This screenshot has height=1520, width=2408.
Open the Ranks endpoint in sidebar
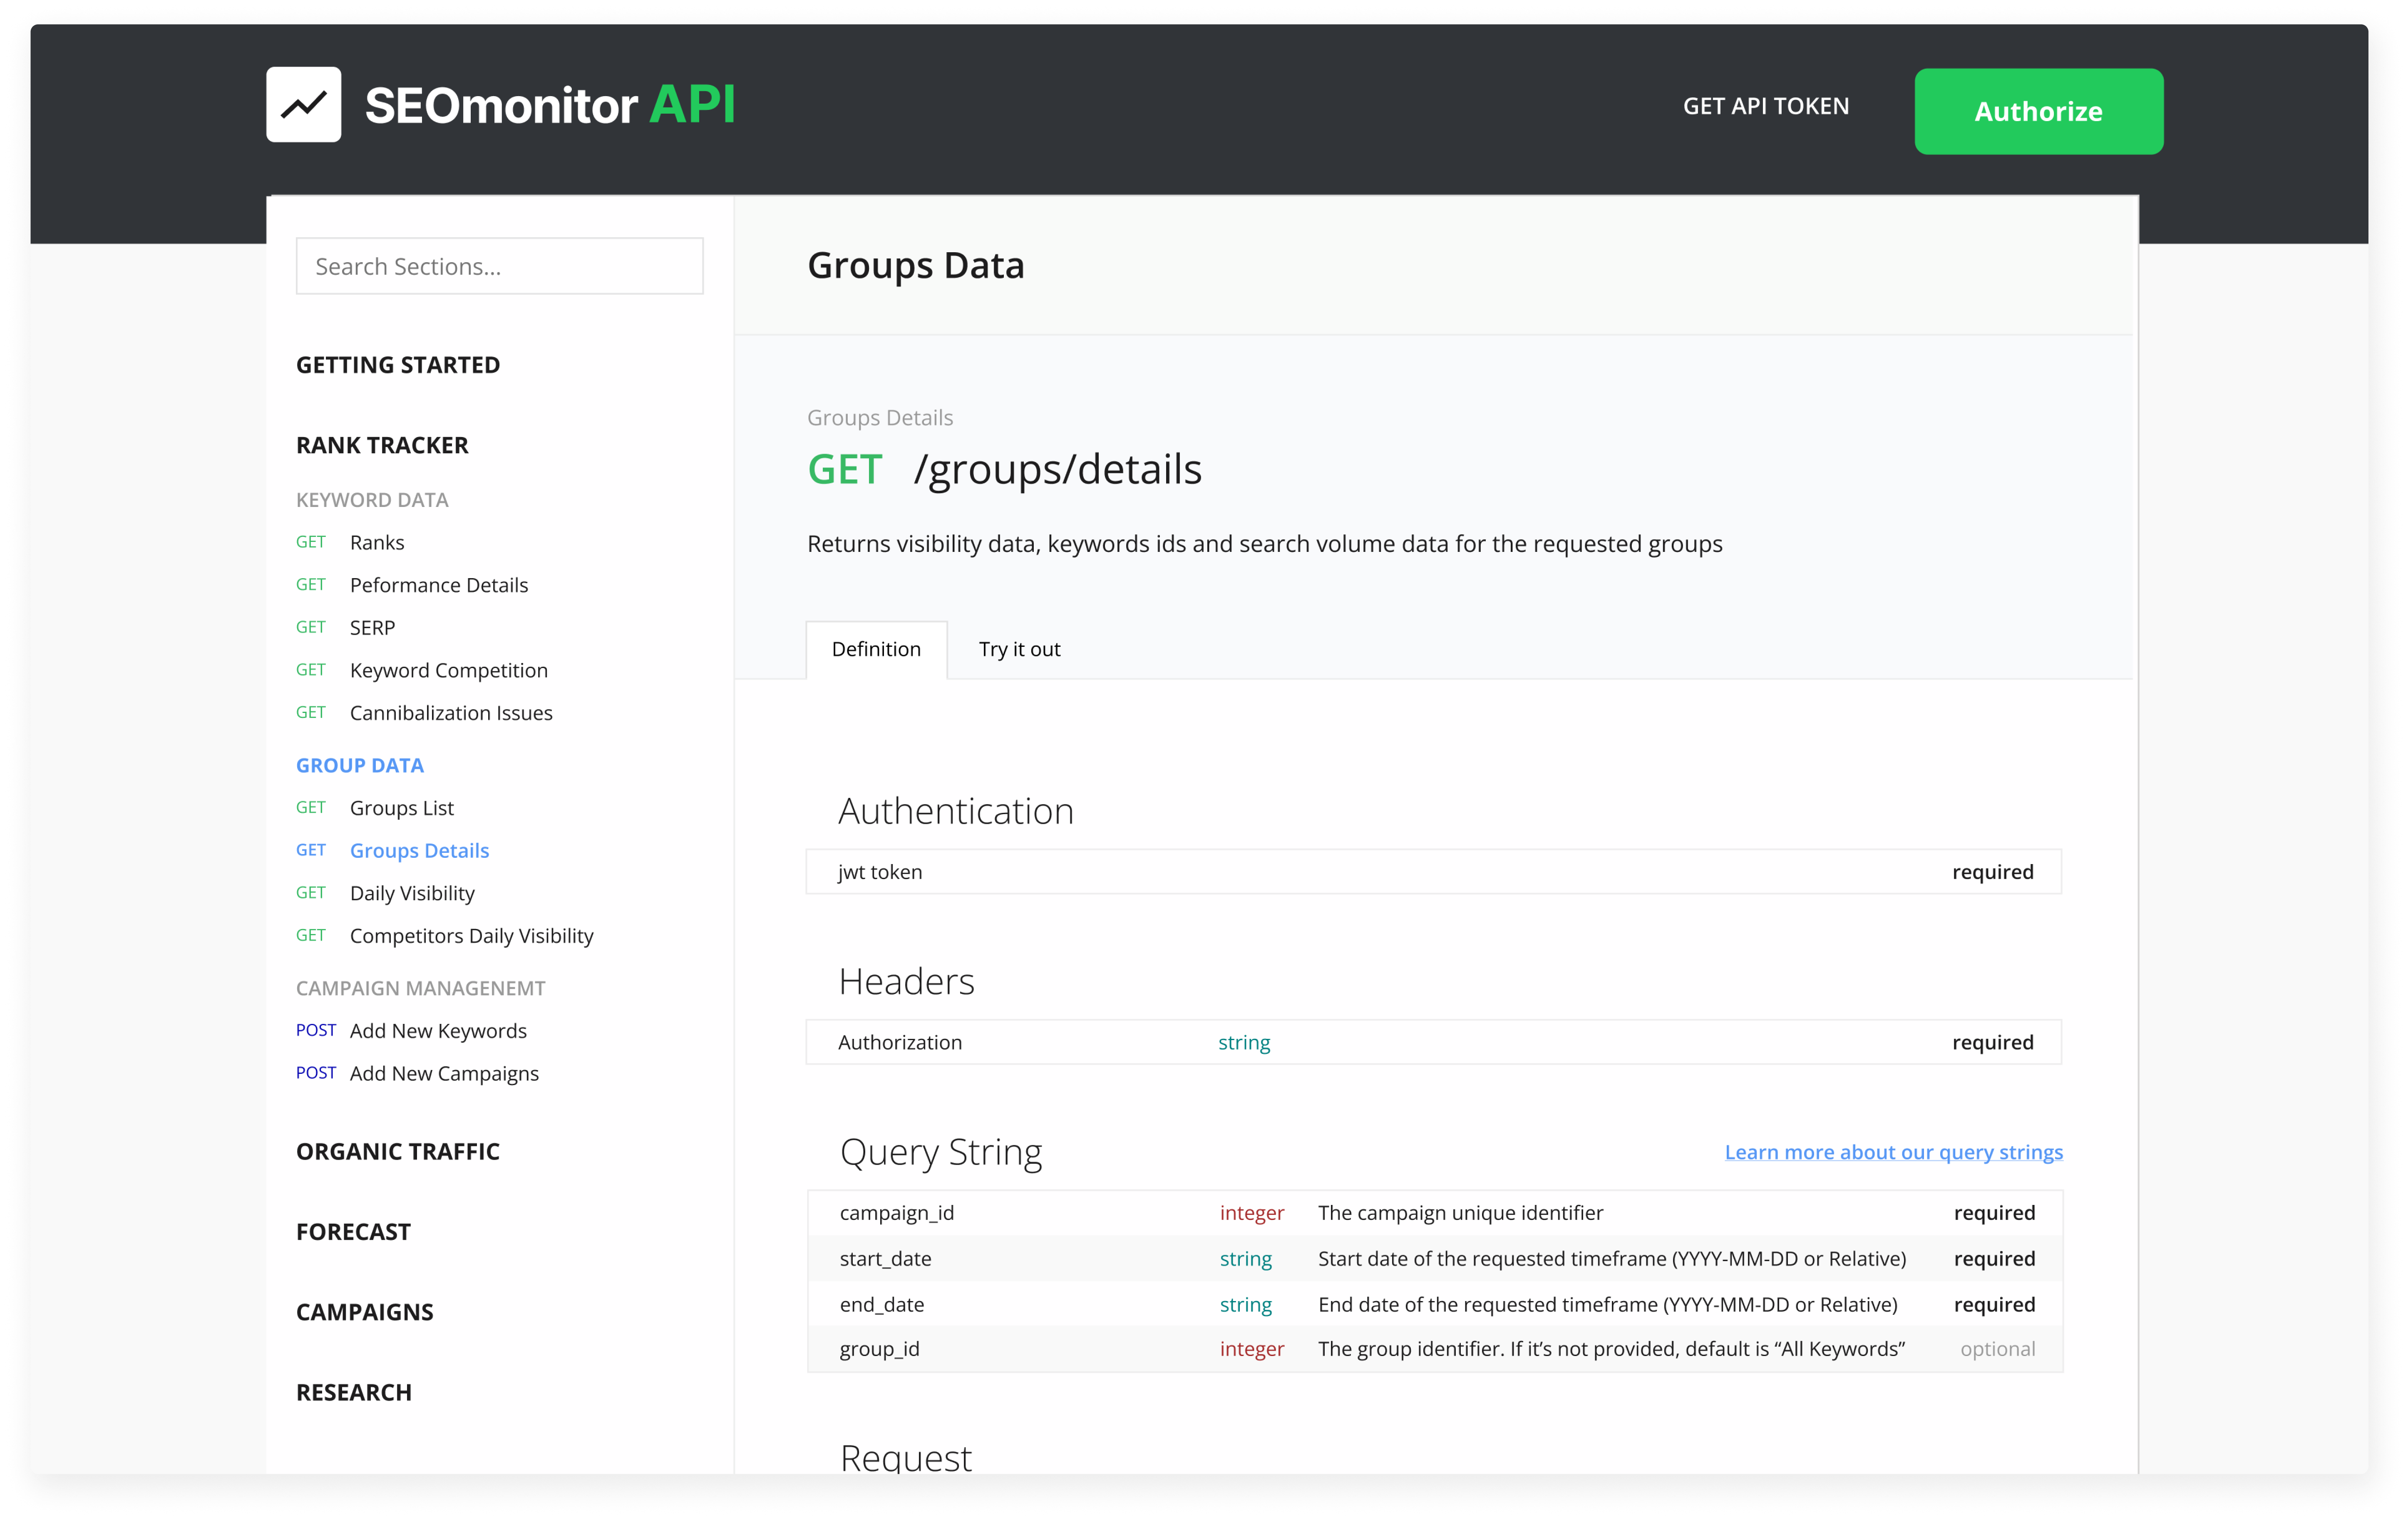pos(377,542)
